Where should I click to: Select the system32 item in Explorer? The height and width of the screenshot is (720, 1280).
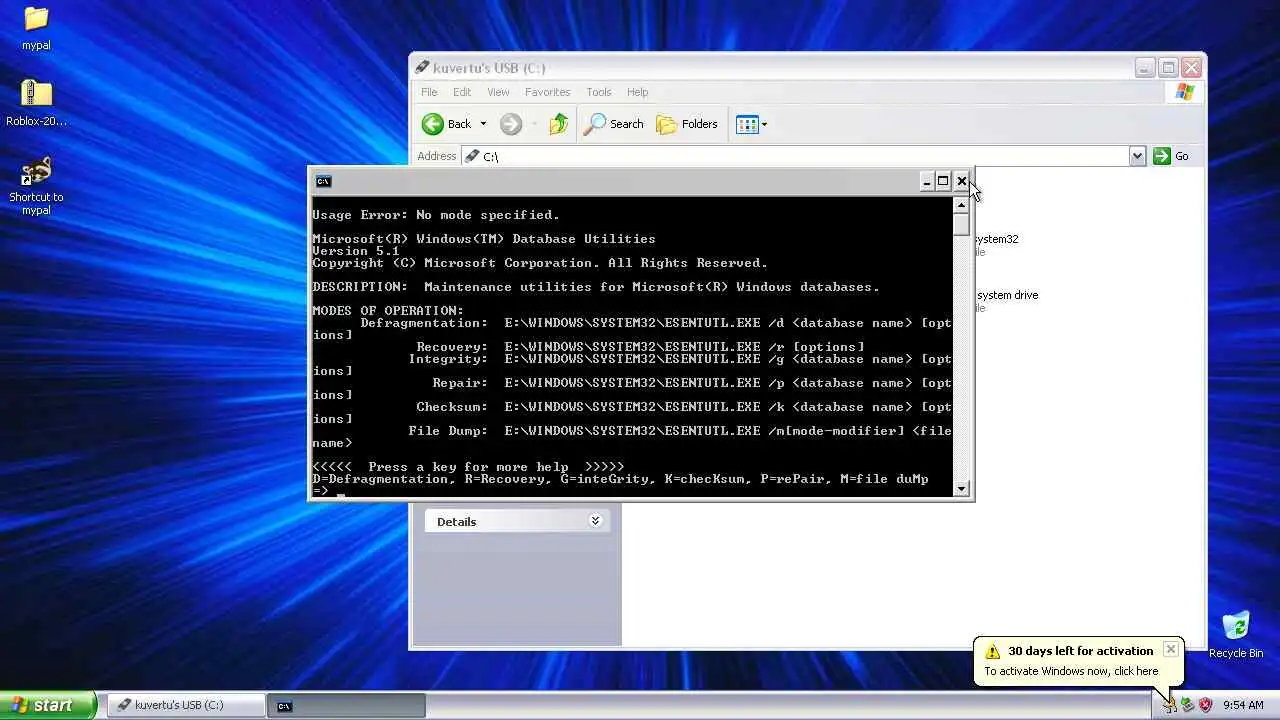click(997, 239)
